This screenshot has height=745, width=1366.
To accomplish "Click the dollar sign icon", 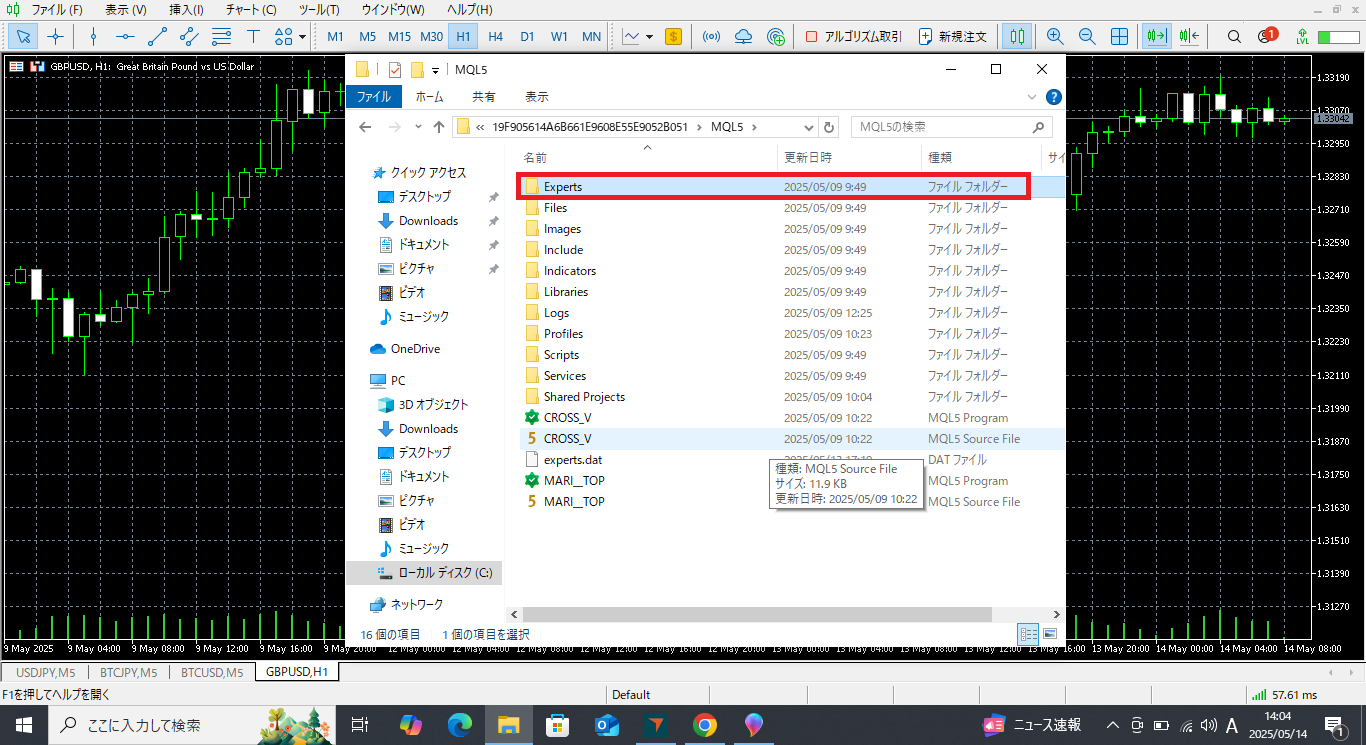I will pyautogui.click(x=673, y=37).
